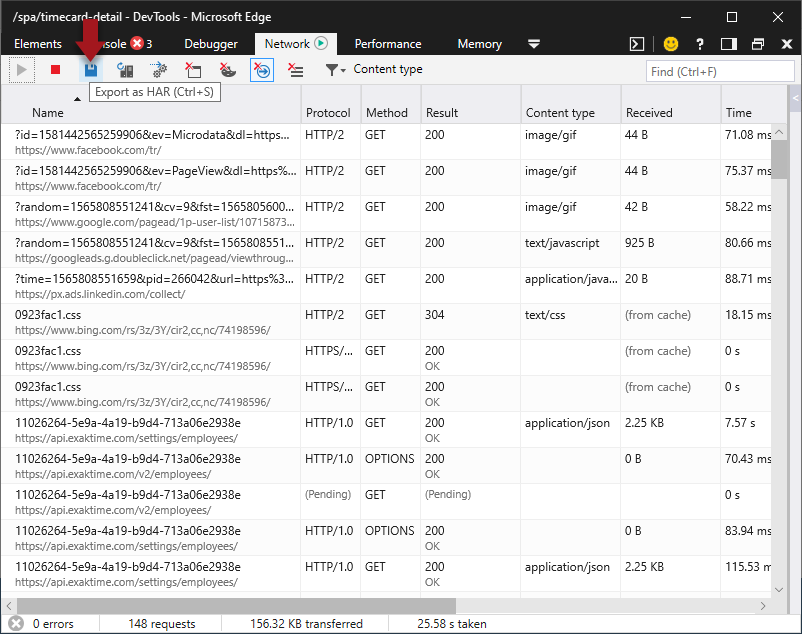The width and height of the screenshot is (802, 634).
Task: Select the 83.94 ms OPTIONS settings/employees request
Action: (x=386, y=538)
